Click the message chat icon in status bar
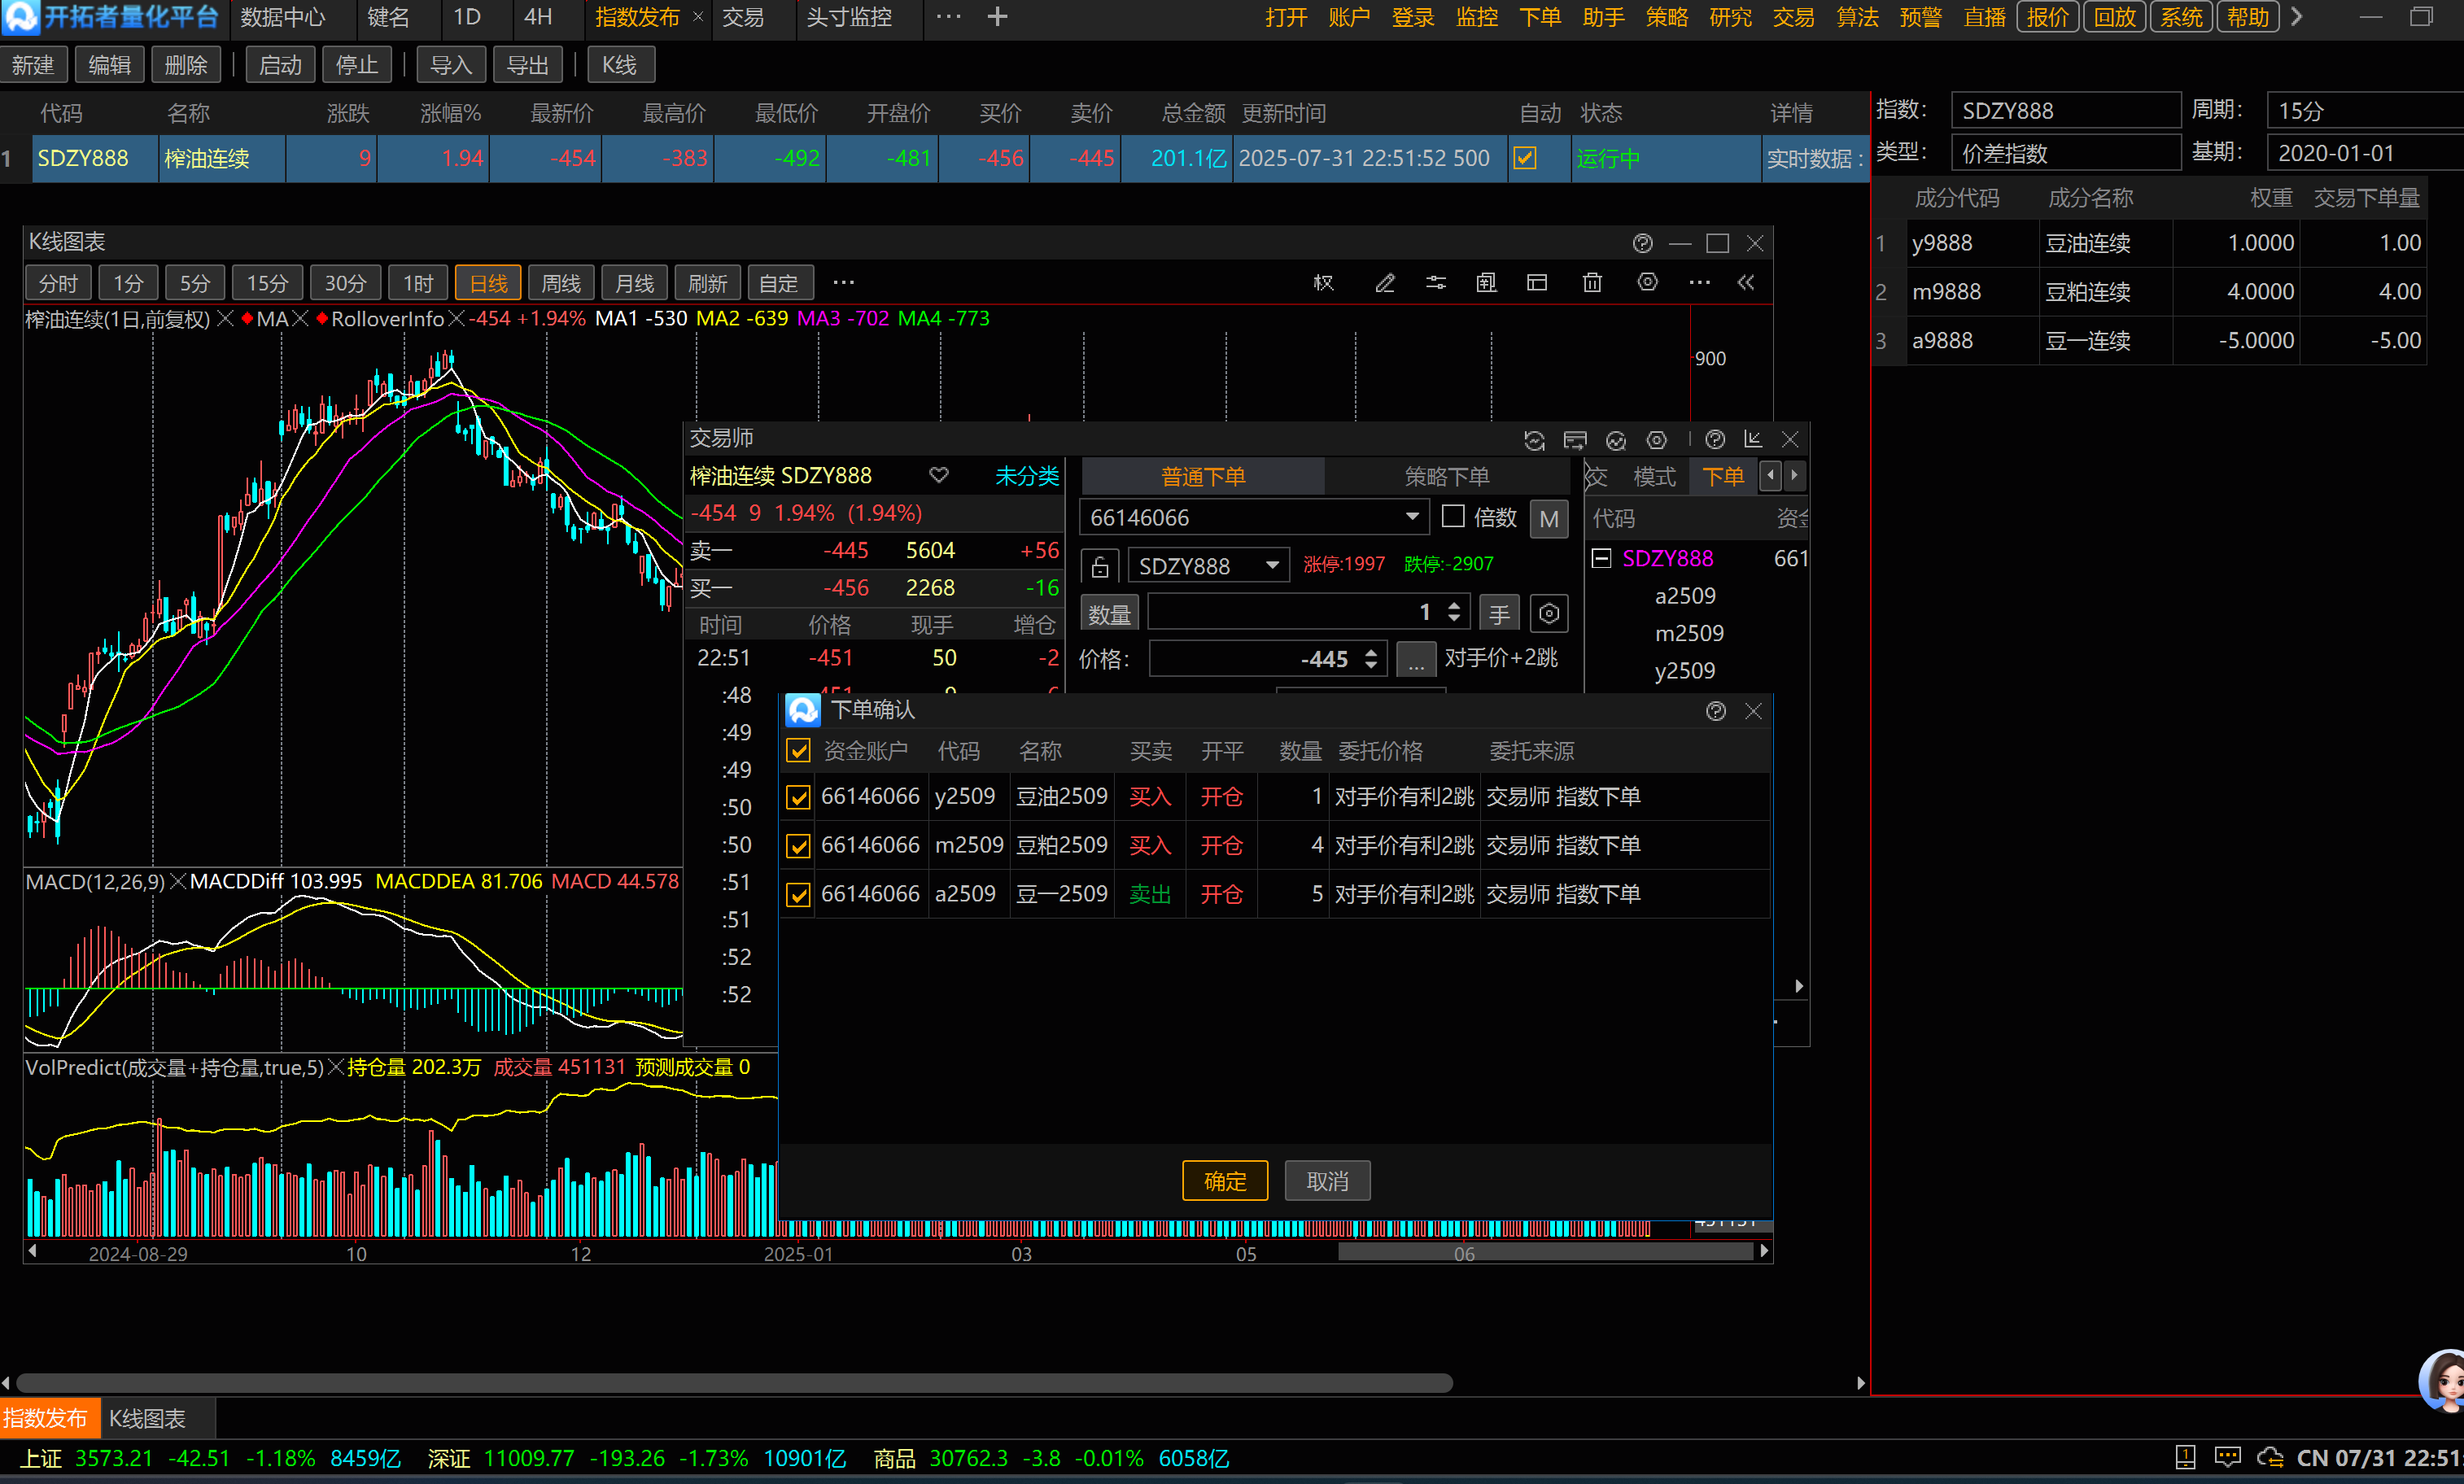This screenshot has height=1484, width=2464. (x=2227, y=1458)
